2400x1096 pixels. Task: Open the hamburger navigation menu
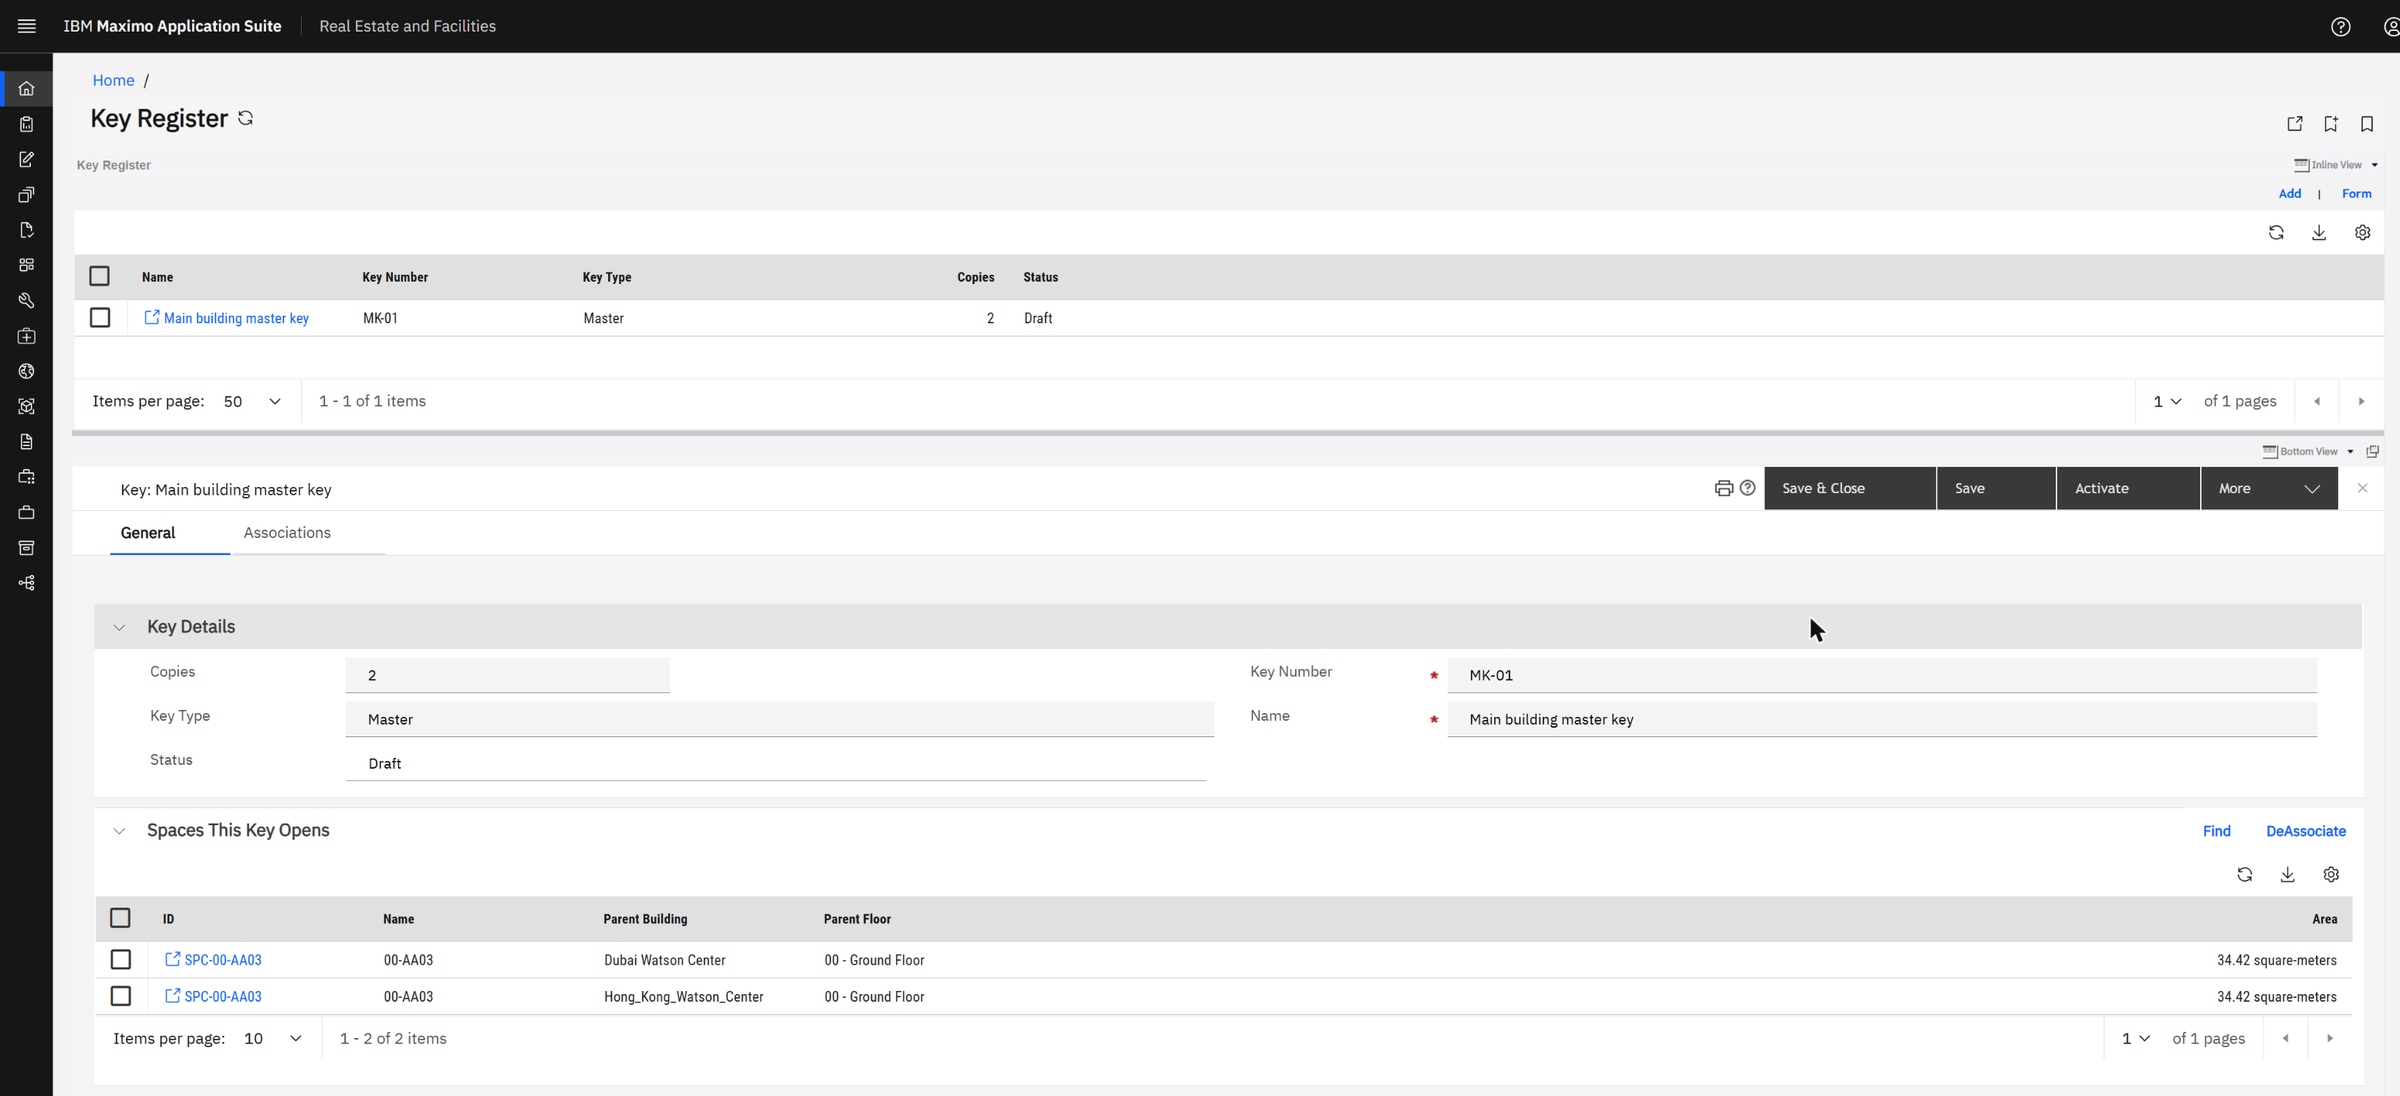click(27, 26)
